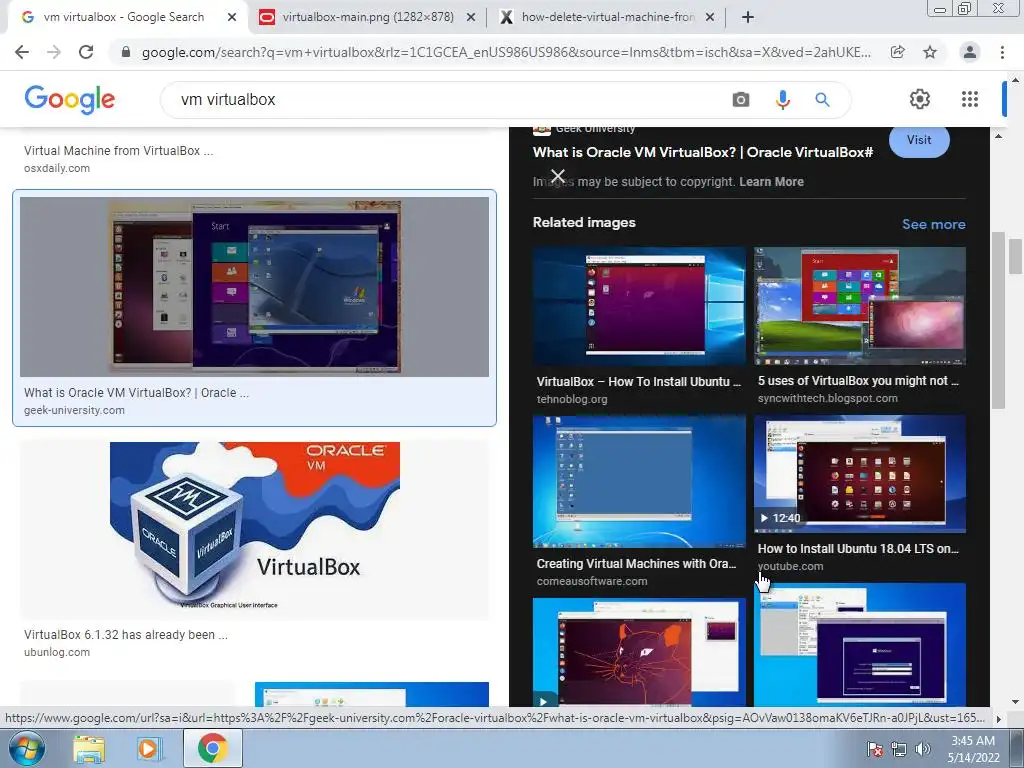1024x768 pixels.
Task: Open the preview title What is Oracle VM VirtualBox
Action: pos(703,152)
